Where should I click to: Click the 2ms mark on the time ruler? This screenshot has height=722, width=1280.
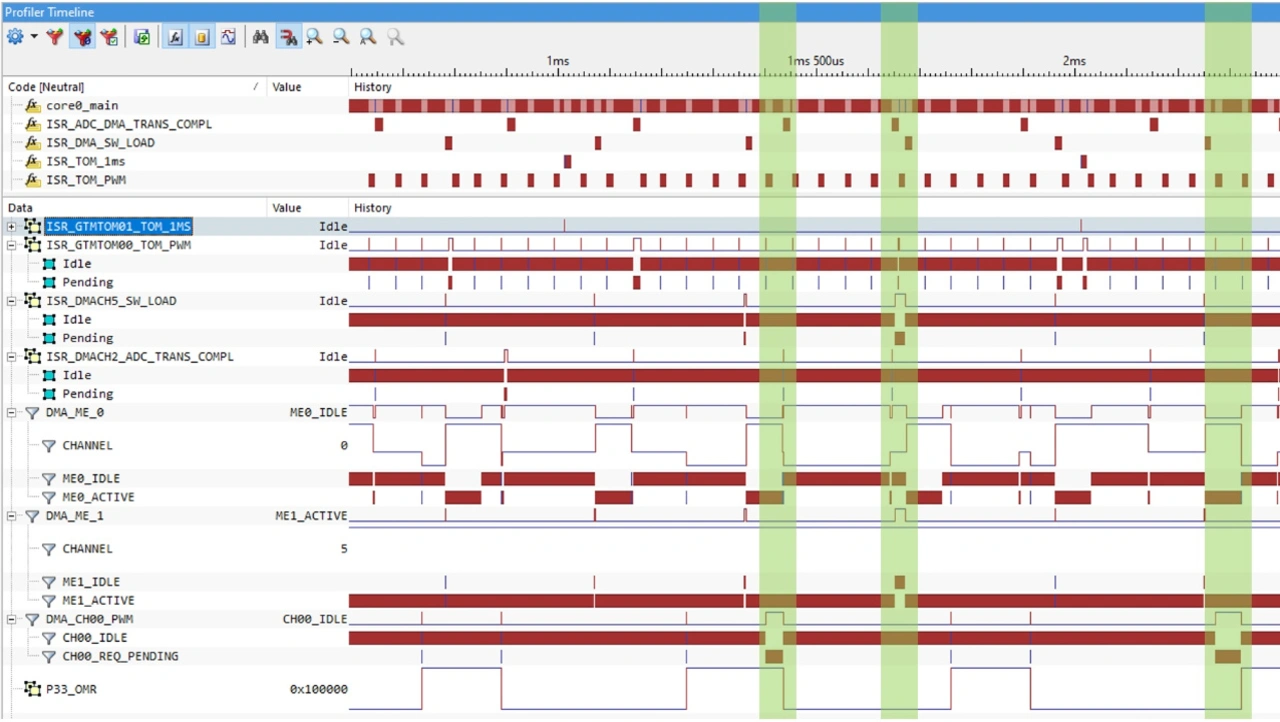pos(1074,62)
